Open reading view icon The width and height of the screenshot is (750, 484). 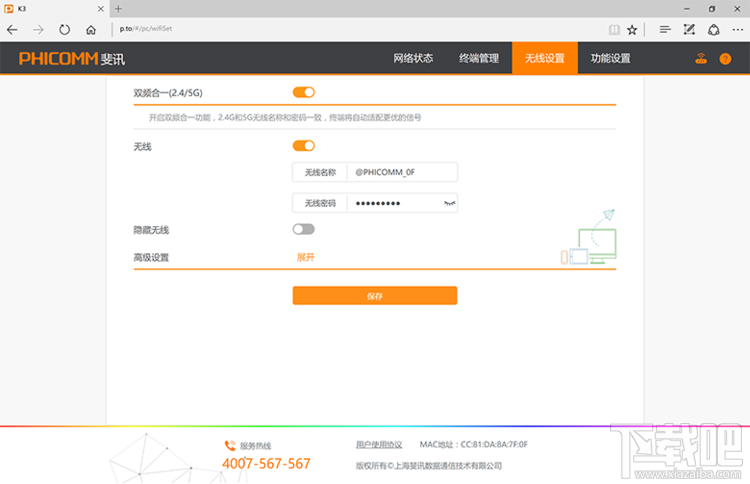tap(614, 30)
